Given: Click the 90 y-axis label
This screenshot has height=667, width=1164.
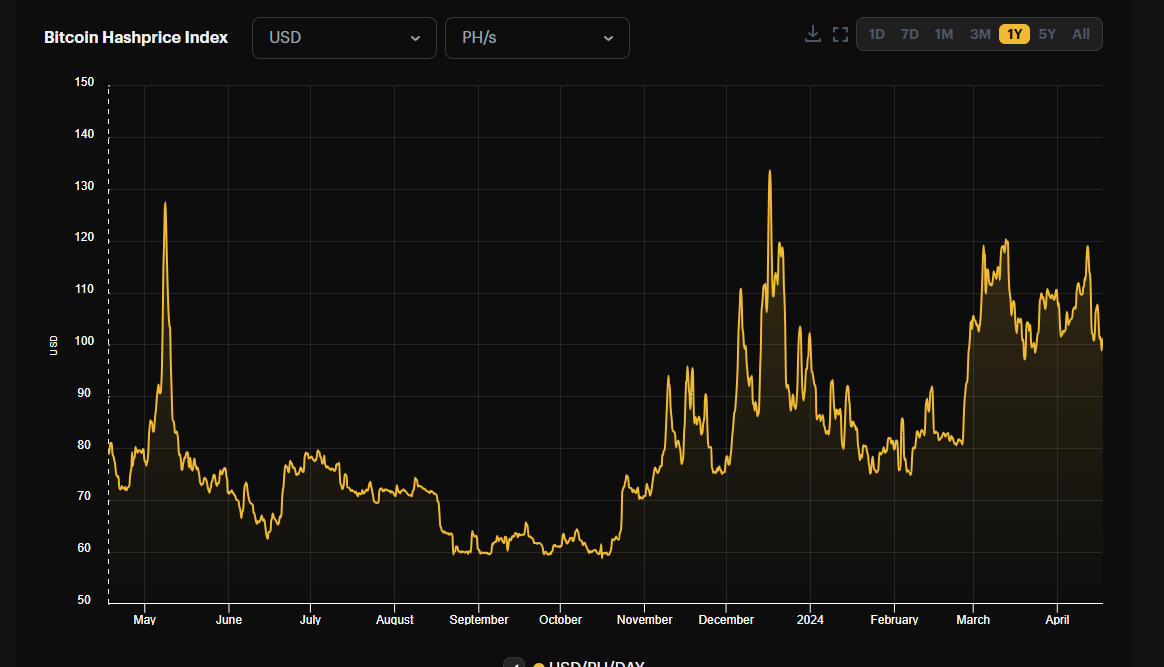Looking at the screenshot, I should pos(85,393).
